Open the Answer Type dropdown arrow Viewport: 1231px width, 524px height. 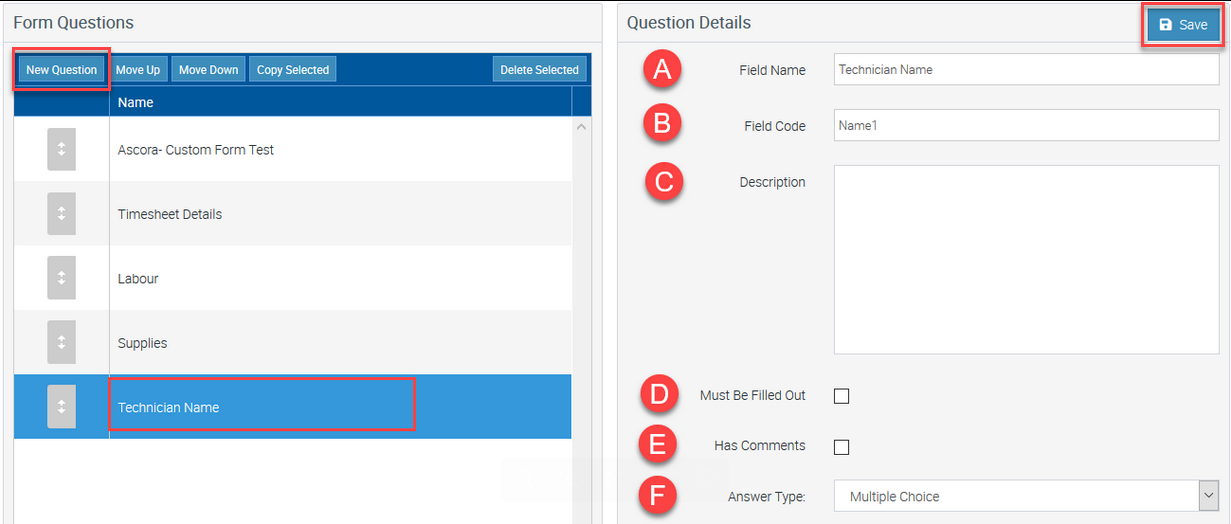(1208, 495)
